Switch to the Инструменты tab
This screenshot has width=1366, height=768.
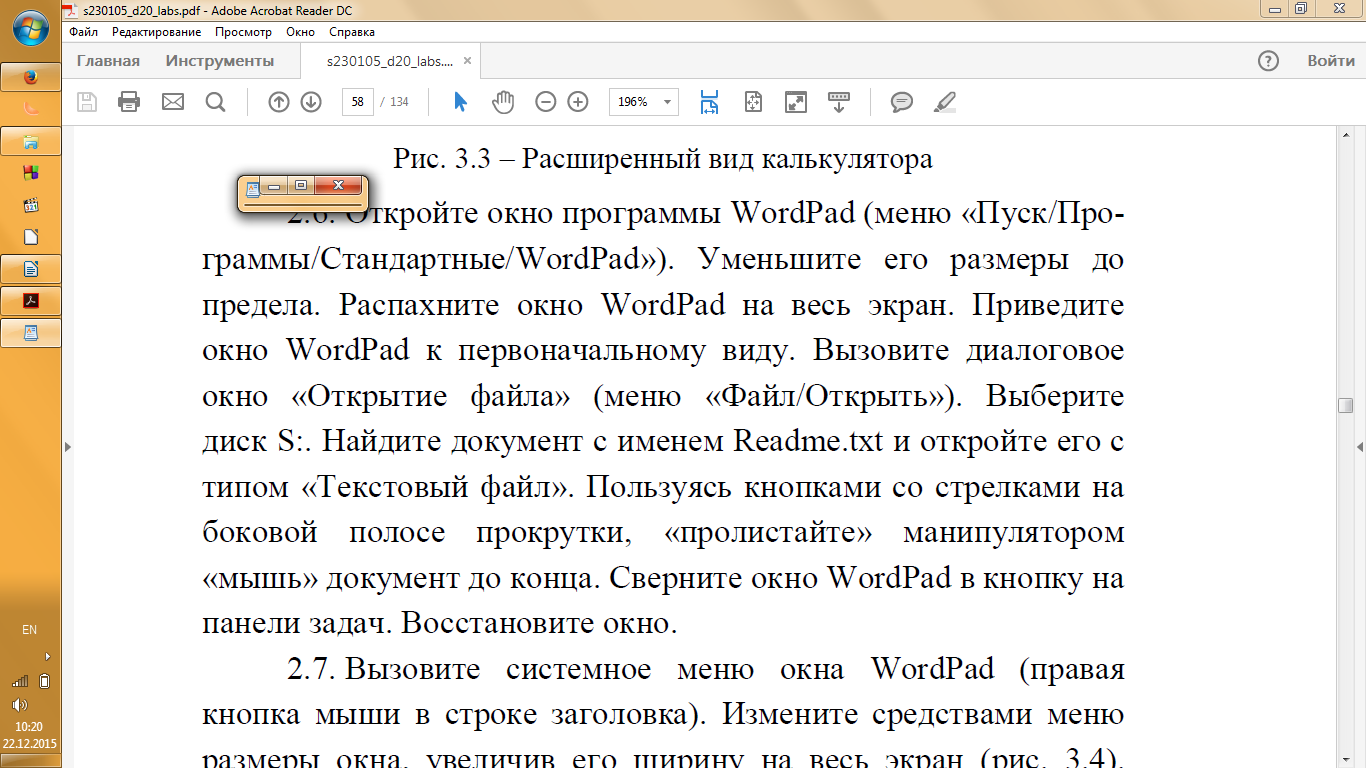(x=220, y=61)
